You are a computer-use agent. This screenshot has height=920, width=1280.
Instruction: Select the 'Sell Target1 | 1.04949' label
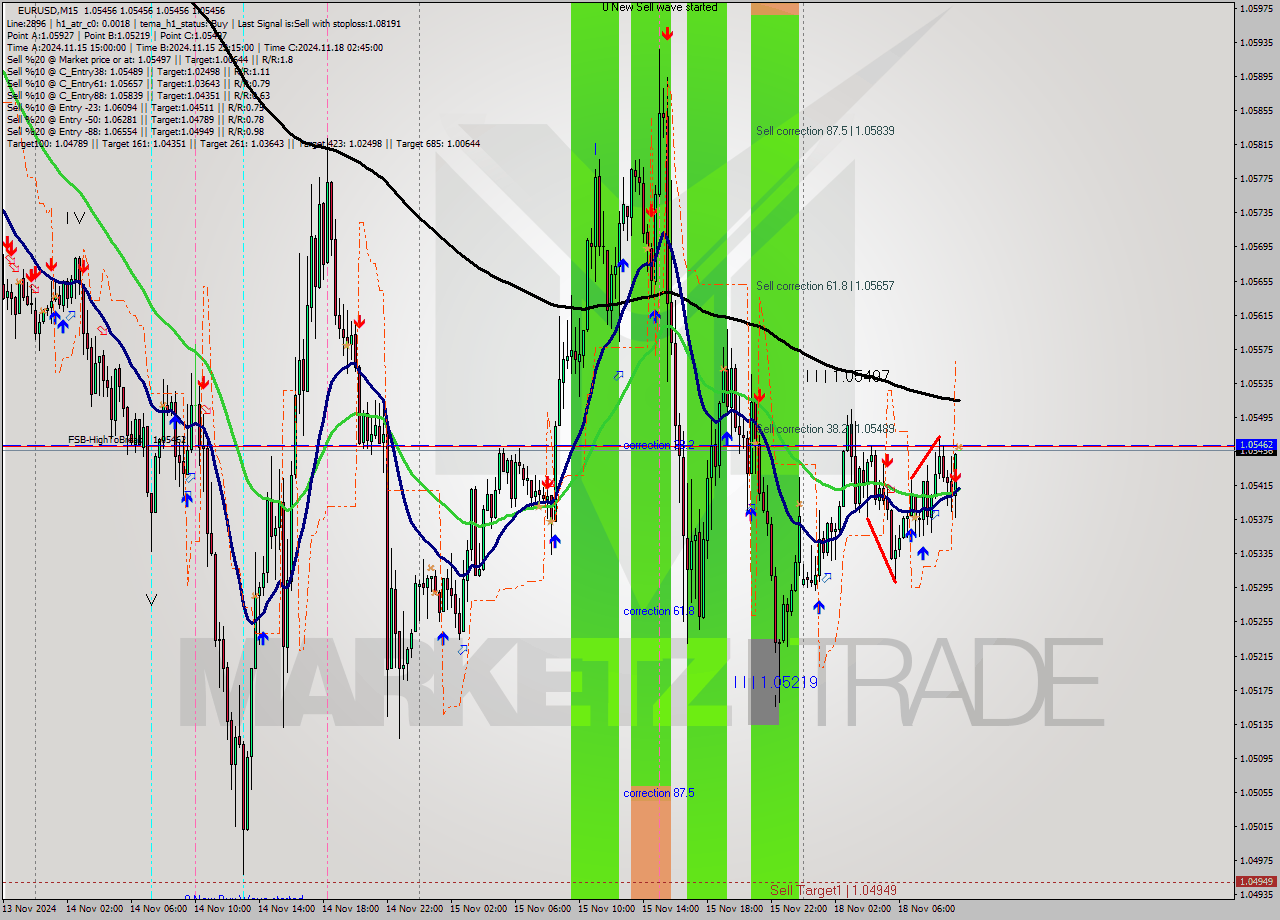(x=834, y=890)
